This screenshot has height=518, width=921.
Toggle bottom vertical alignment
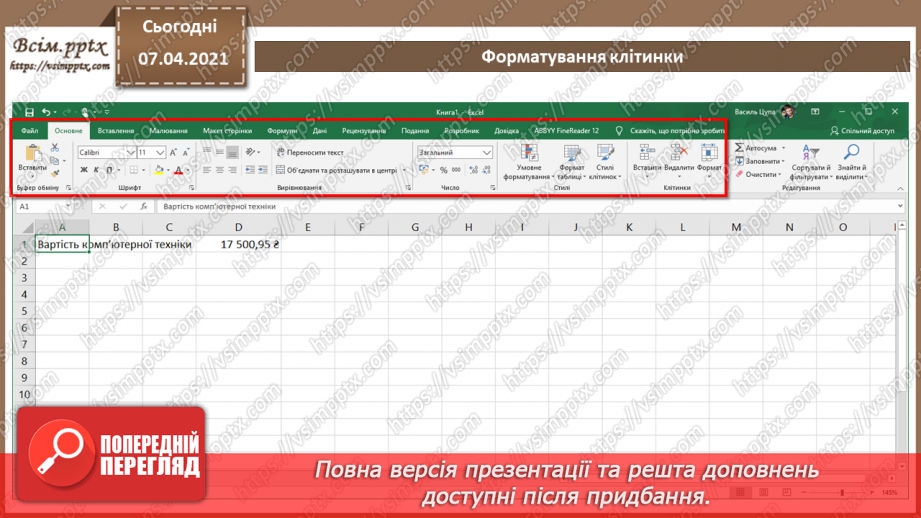tap(233, 152)
